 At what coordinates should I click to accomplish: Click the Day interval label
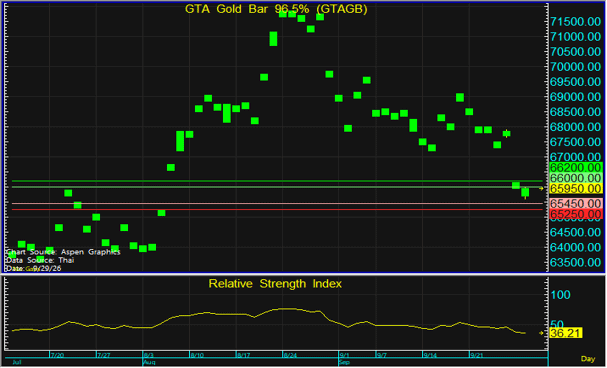click(588, 359)
